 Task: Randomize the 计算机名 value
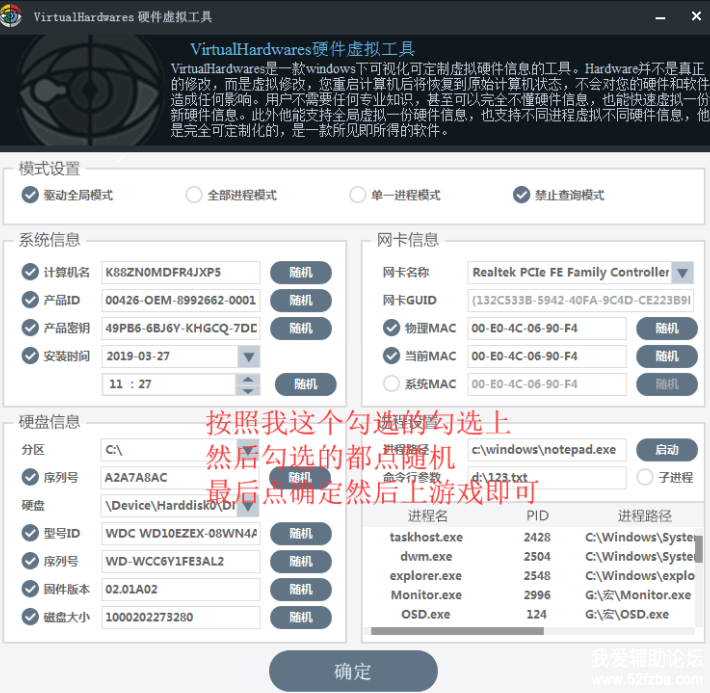(x=301, y=272)
